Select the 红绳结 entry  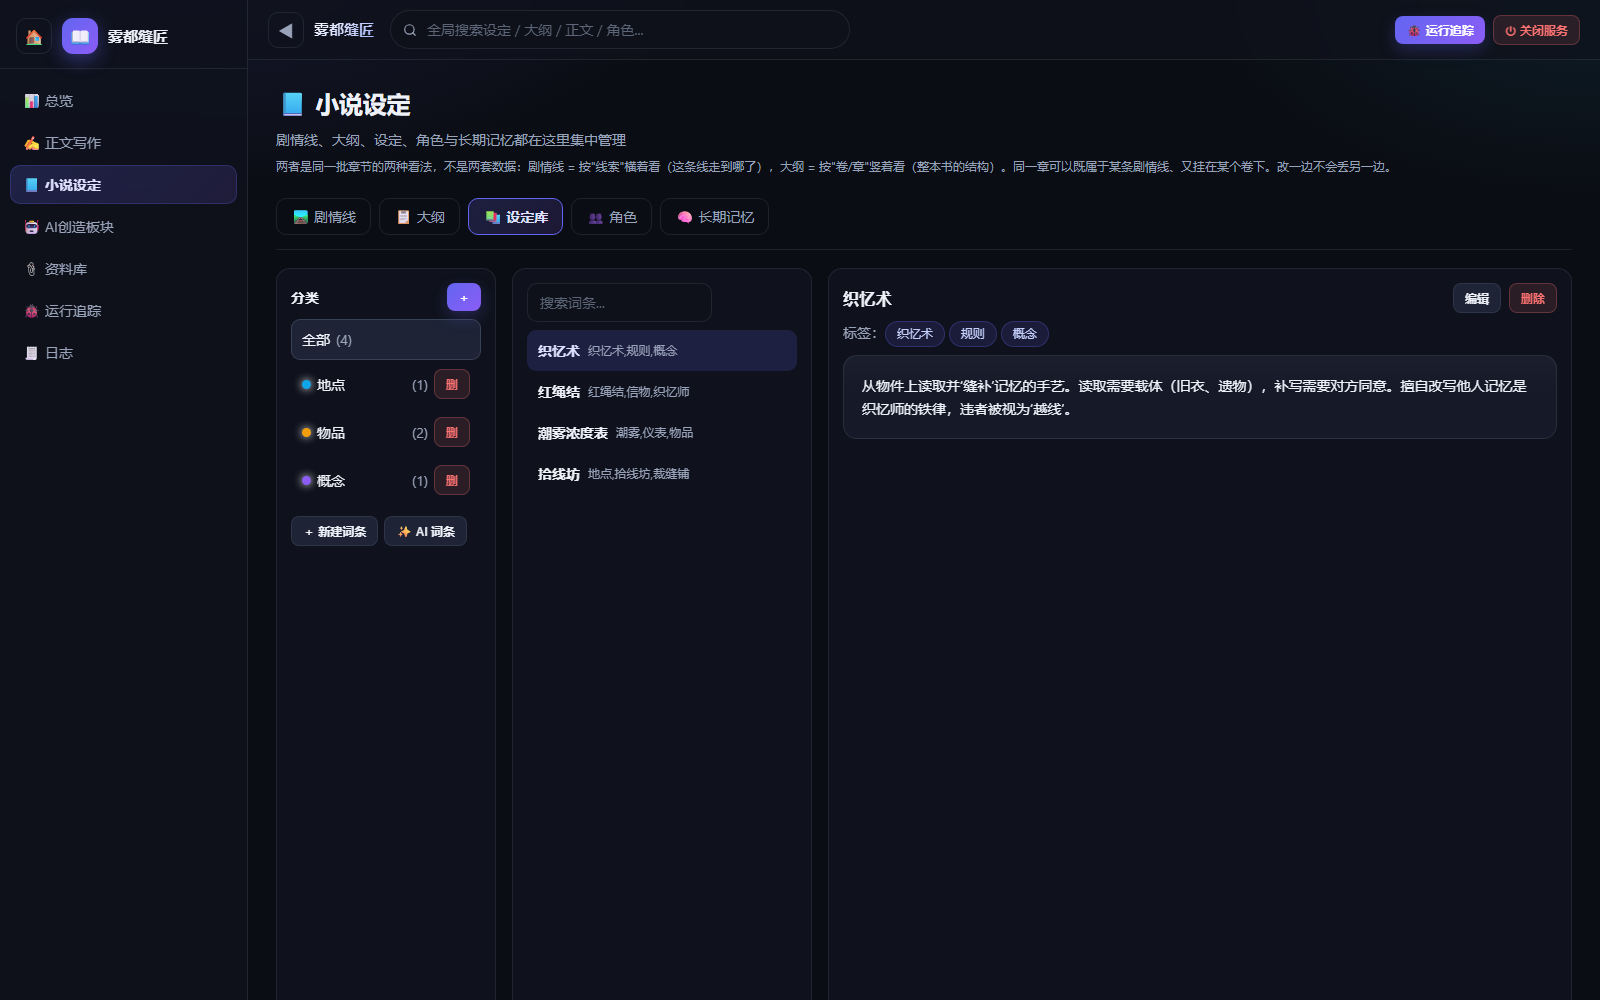[662, 392]
